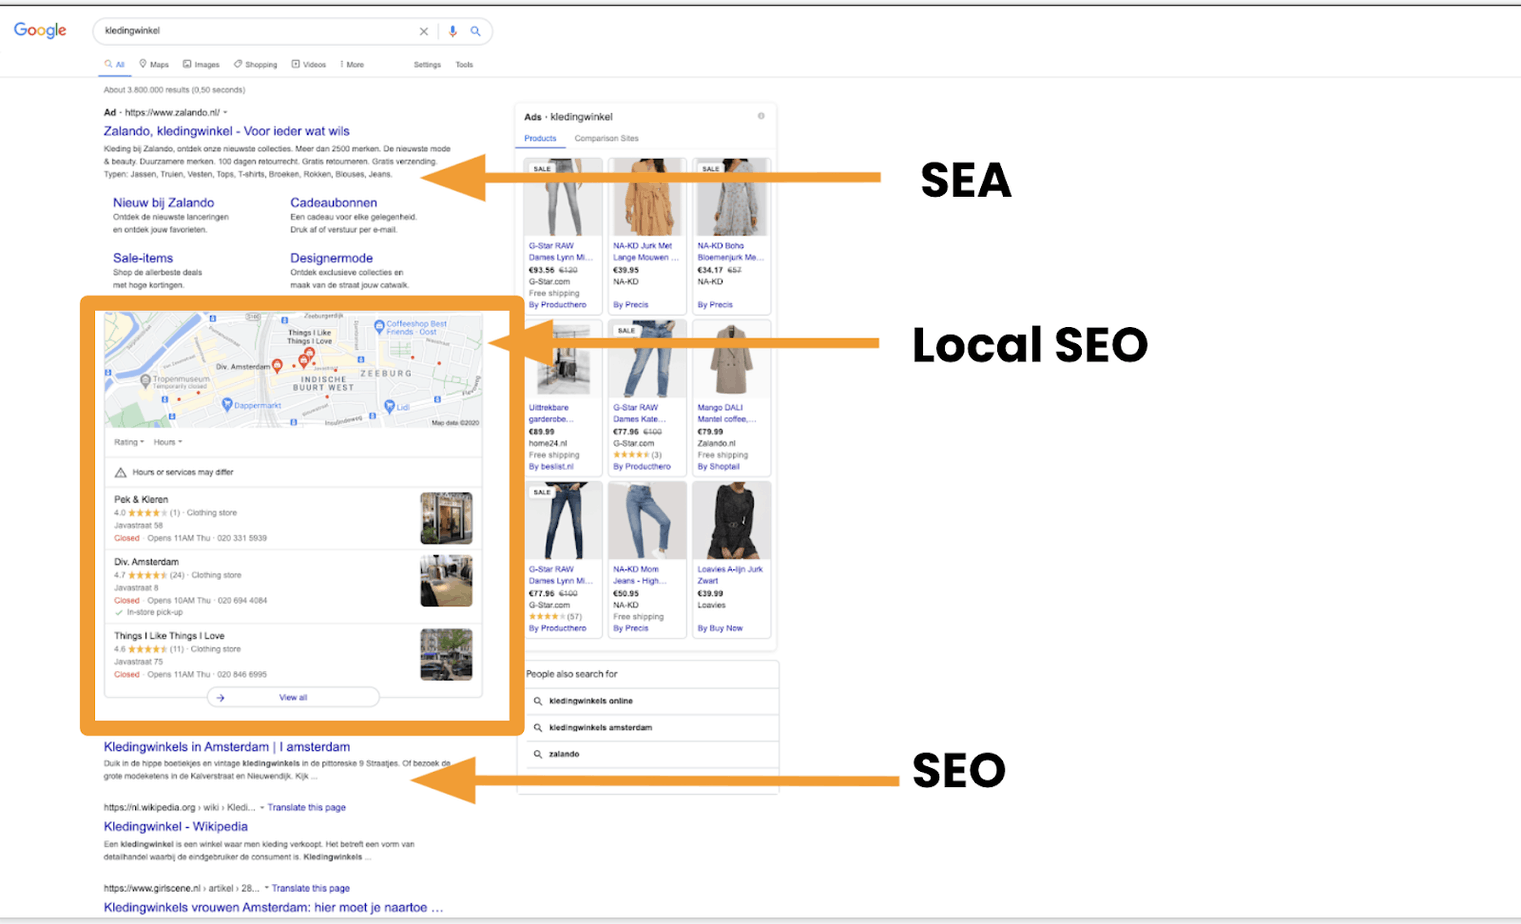Click the By bestlist.nl link
Image resolution: width=1521 pixels, height=924 pixels.
coord(551,467)
